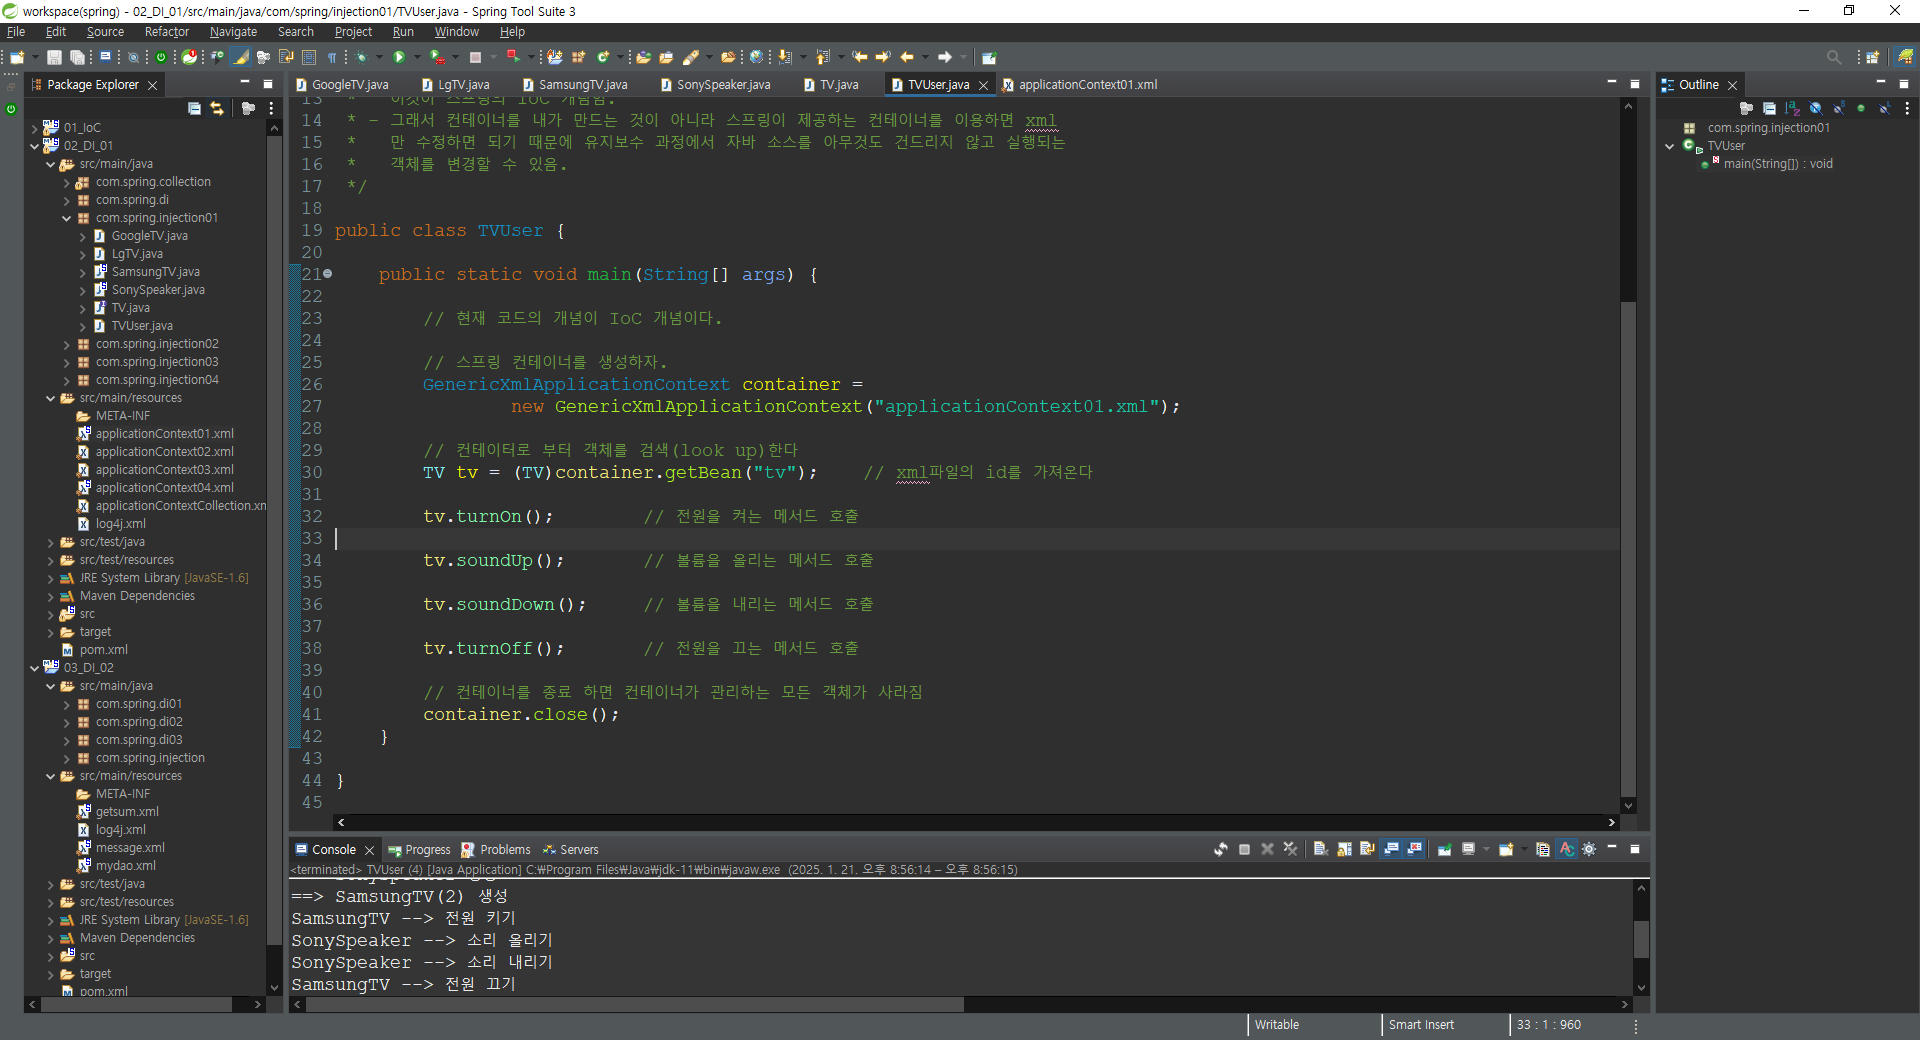This screenshot has height=1040, width=1920.
Task: Click the Smart Insert status bar entry
Action: click(x=1421, y=1025)
